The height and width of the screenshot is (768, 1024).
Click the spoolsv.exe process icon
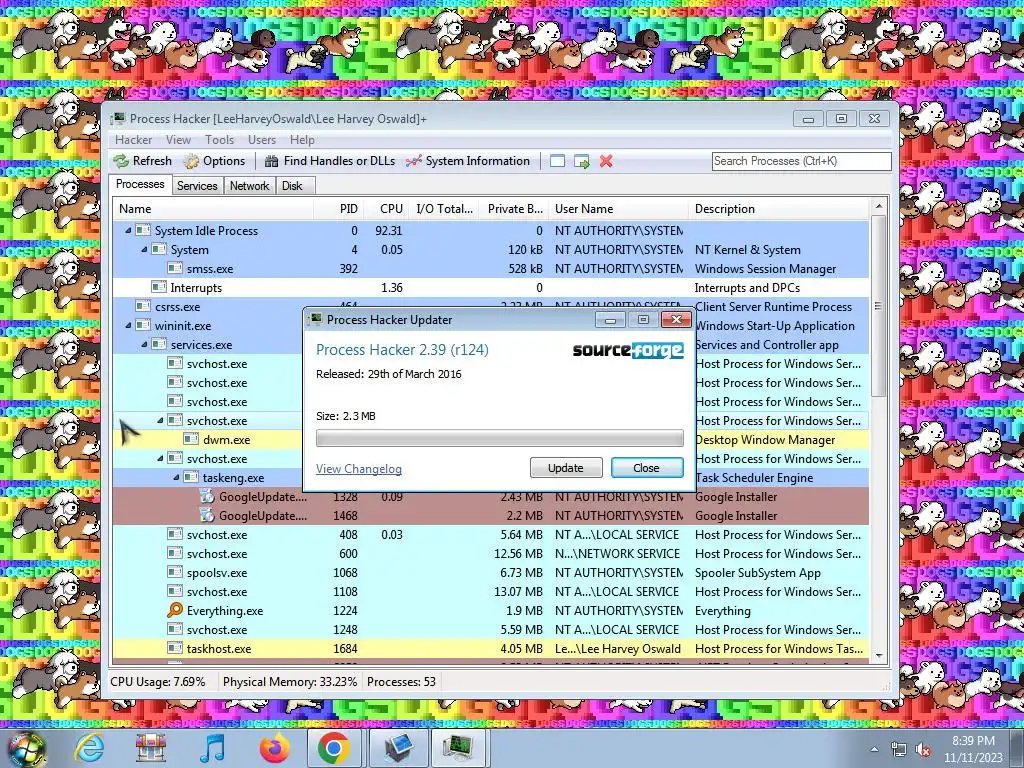pos(175,573)
